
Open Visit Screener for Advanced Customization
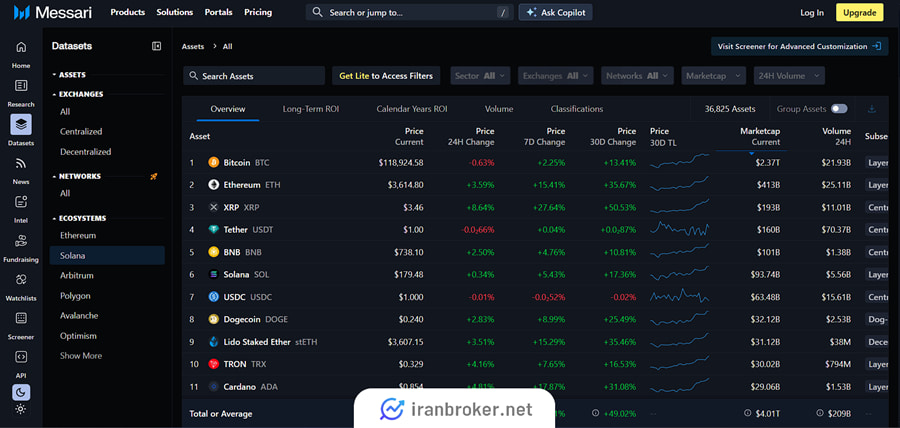point(800,46)
